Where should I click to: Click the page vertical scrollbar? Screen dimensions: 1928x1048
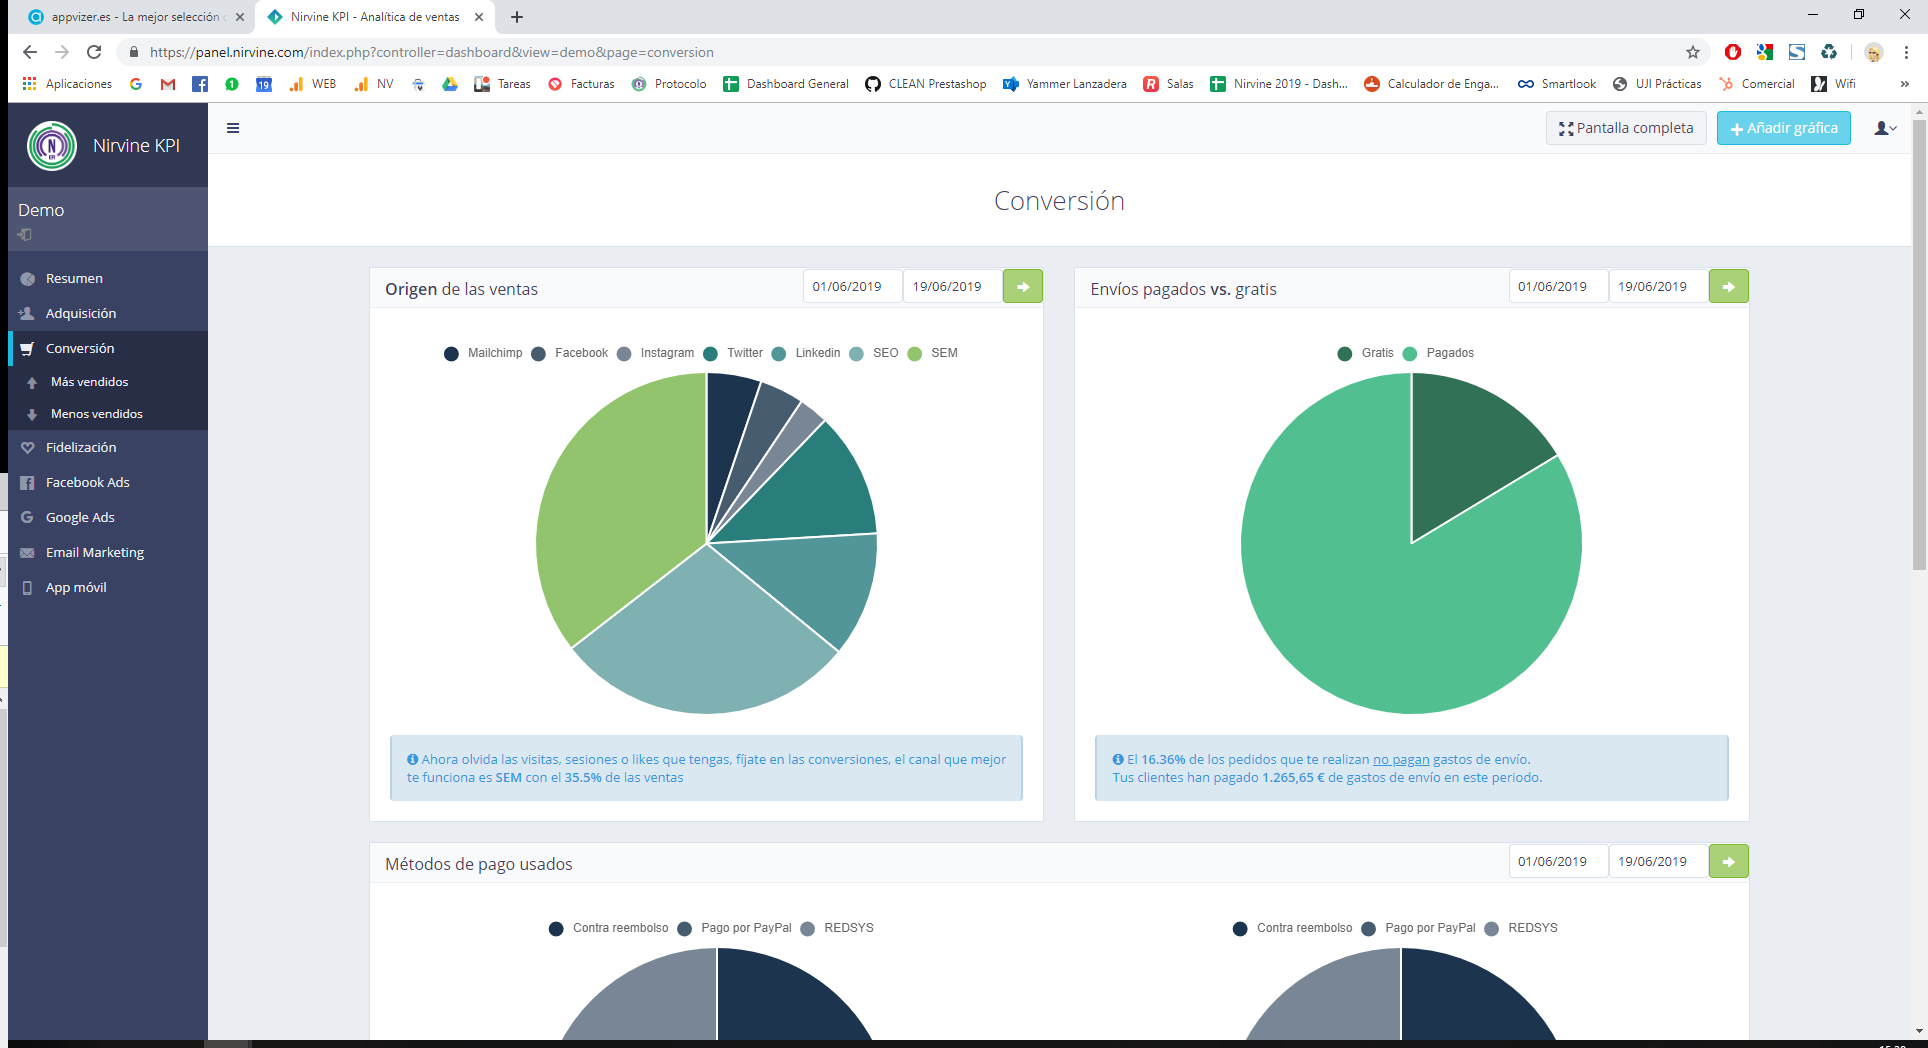(x=1919, y=345)
